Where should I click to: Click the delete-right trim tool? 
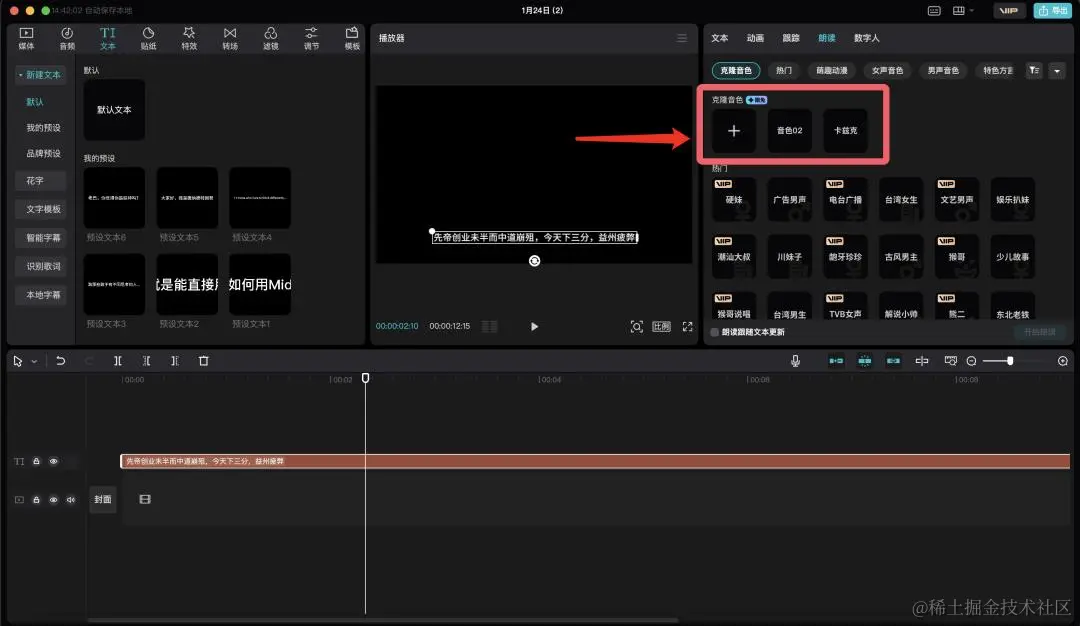pyautogui.click(x=175, y=361)
